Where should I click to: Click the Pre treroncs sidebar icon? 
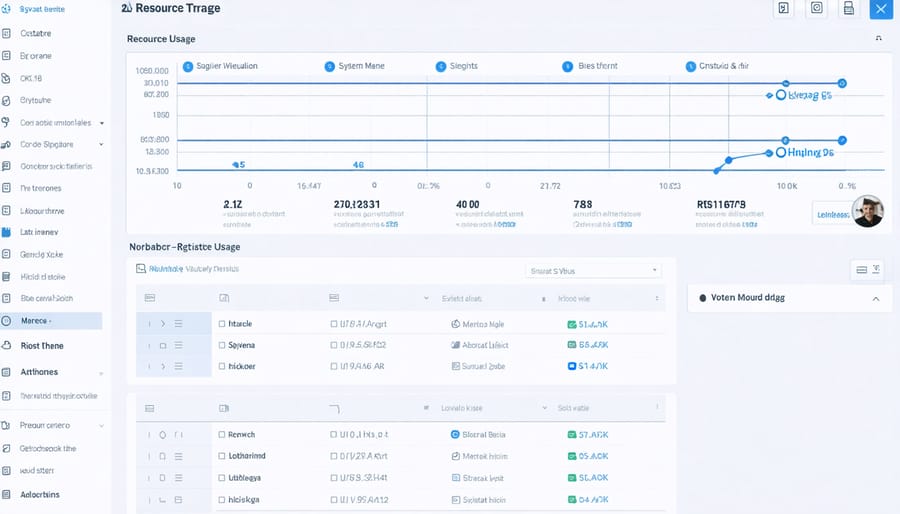click(x=6, y=188)
